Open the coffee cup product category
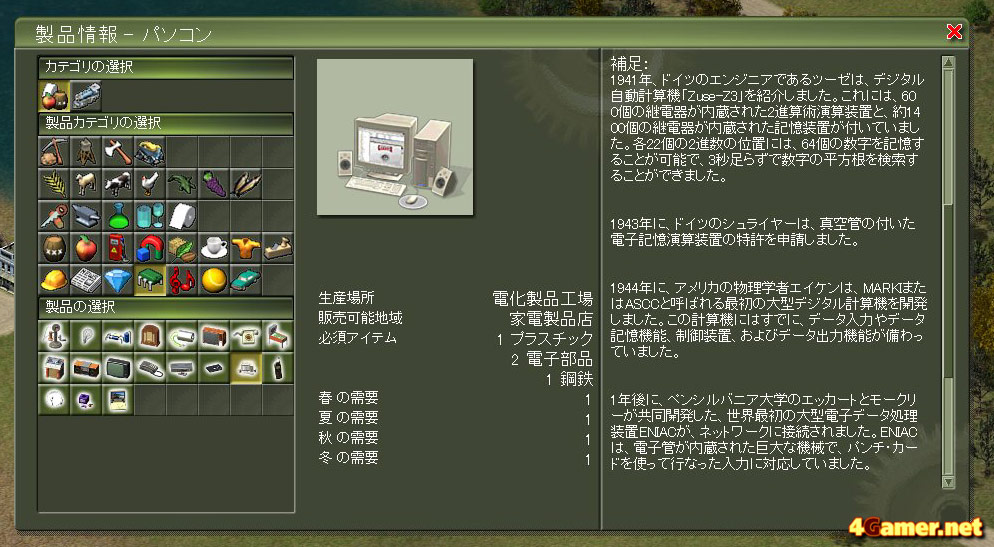The width and height of the screenshot is (994, 547). tap(214, 248)
